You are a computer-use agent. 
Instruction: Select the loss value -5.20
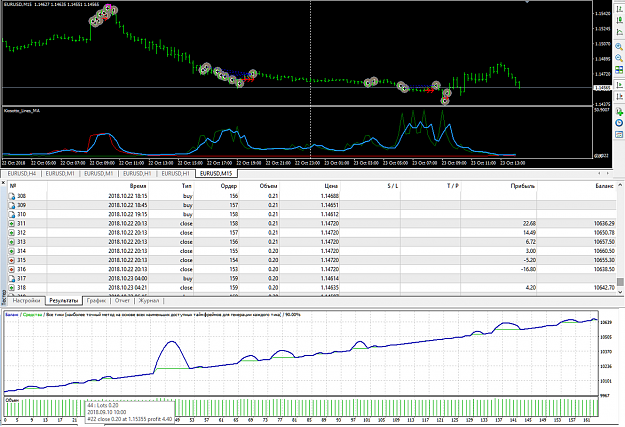(x=530, y=260)
